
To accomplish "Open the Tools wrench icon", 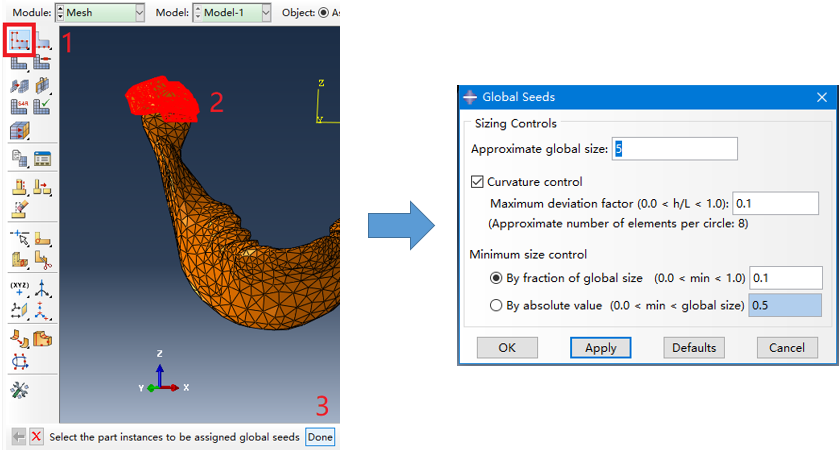I will 19,389.
